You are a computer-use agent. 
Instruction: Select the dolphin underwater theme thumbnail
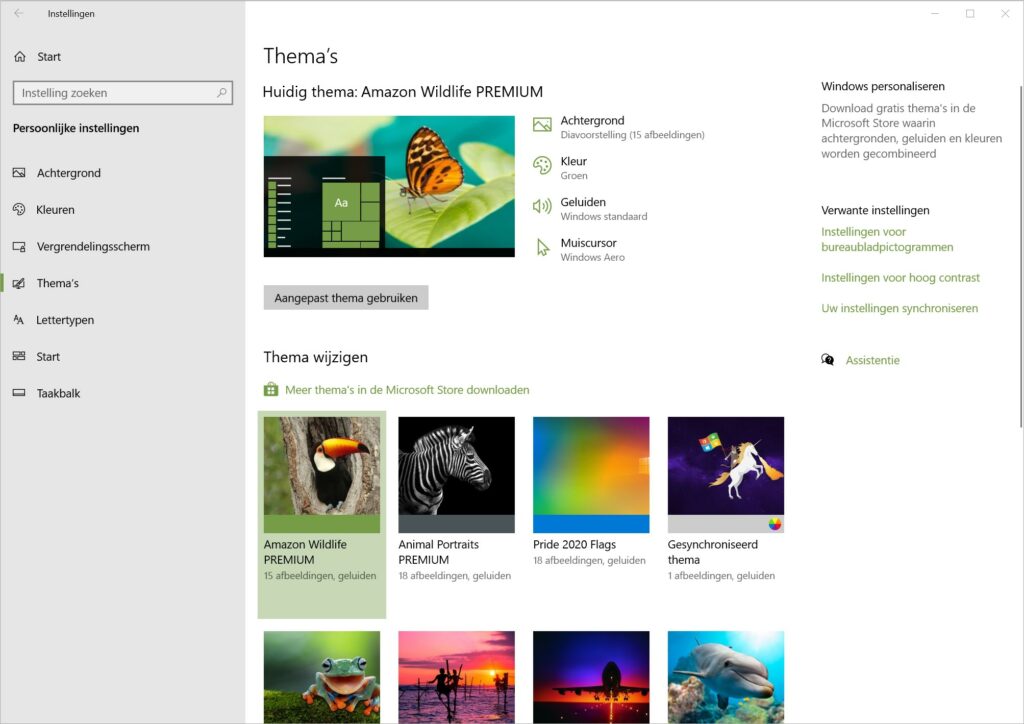tap(726, 677)
